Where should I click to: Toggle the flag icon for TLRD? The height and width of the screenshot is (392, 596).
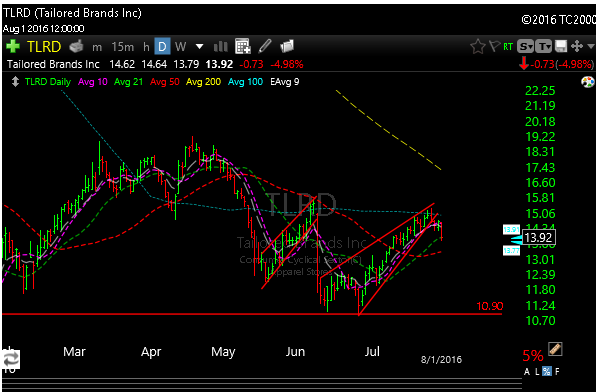(x=494, y=46)
